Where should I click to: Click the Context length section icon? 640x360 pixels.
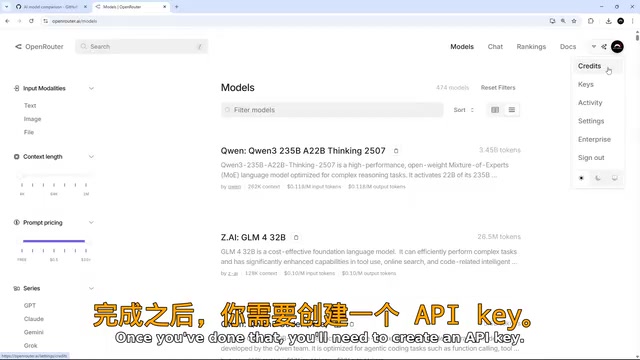coord(17,157)
